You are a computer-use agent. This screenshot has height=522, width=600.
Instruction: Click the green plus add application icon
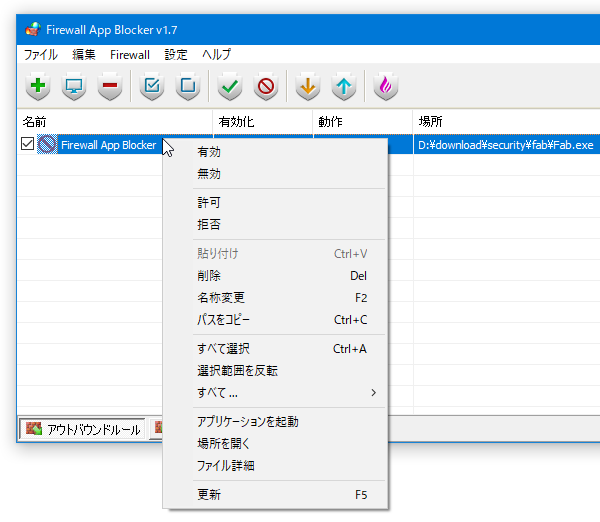[x=38, y=86]
